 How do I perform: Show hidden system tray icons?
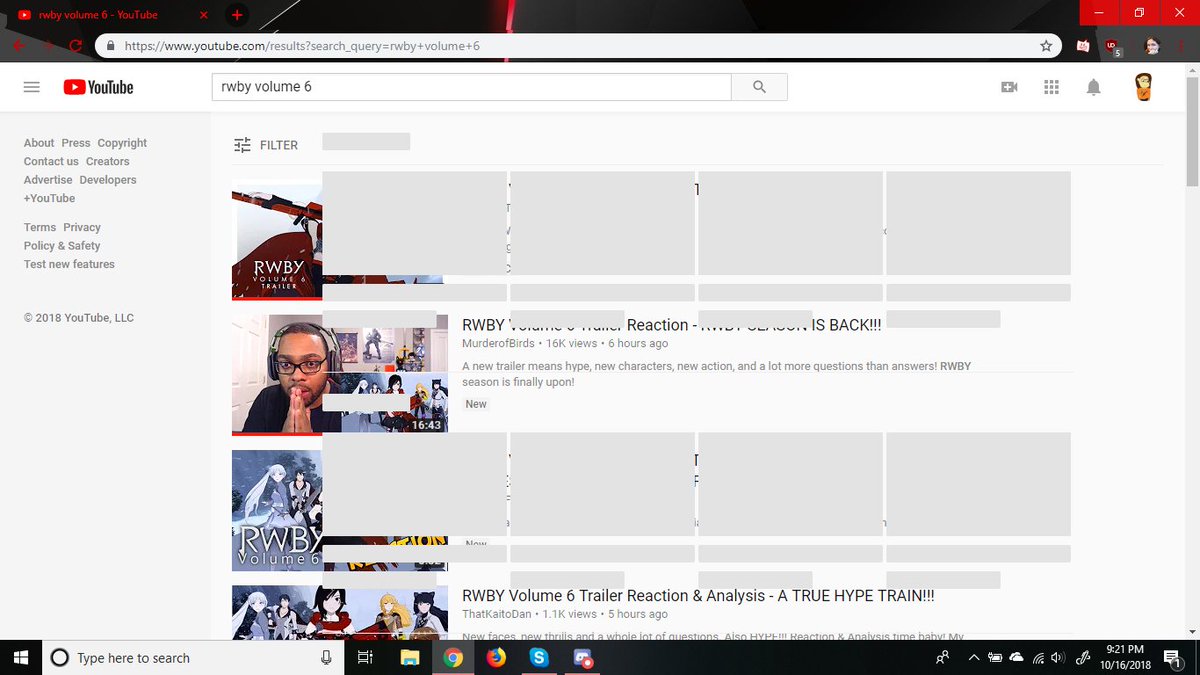[x=974, y=657]
